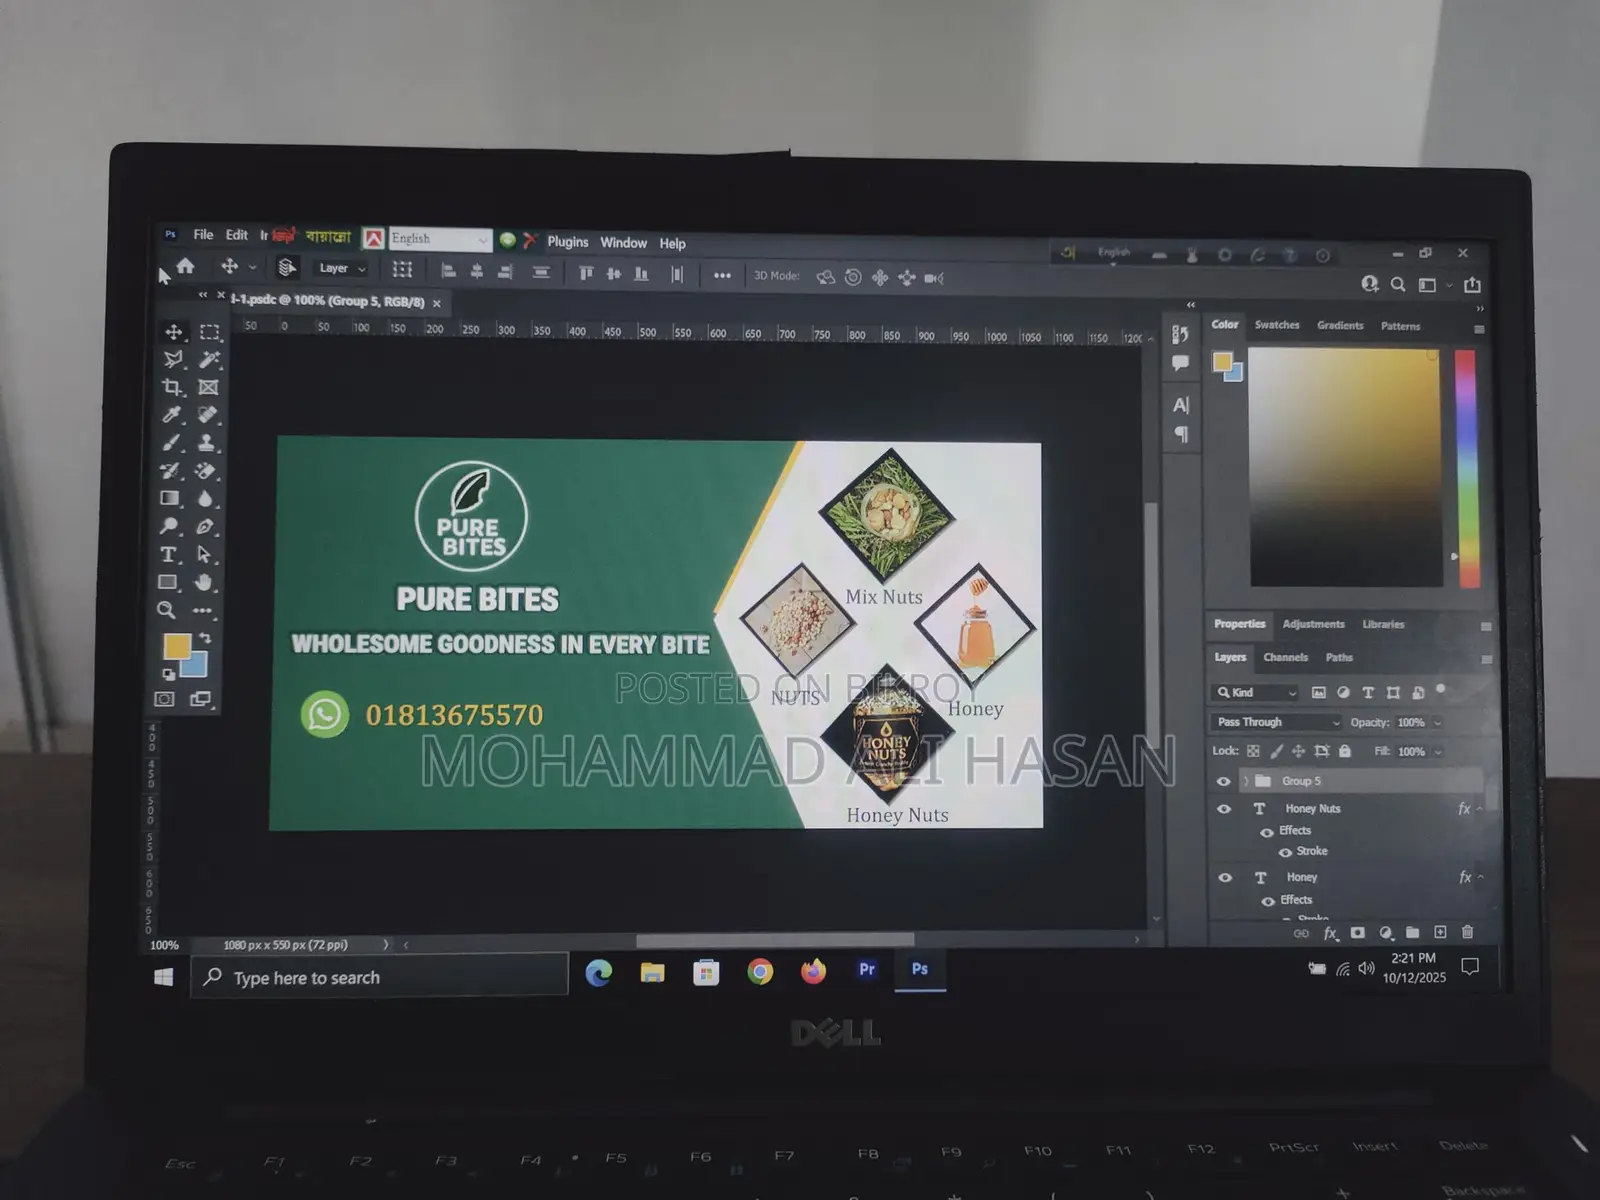Collapse Honey Nuts layer effects list

pos(1480,809)
